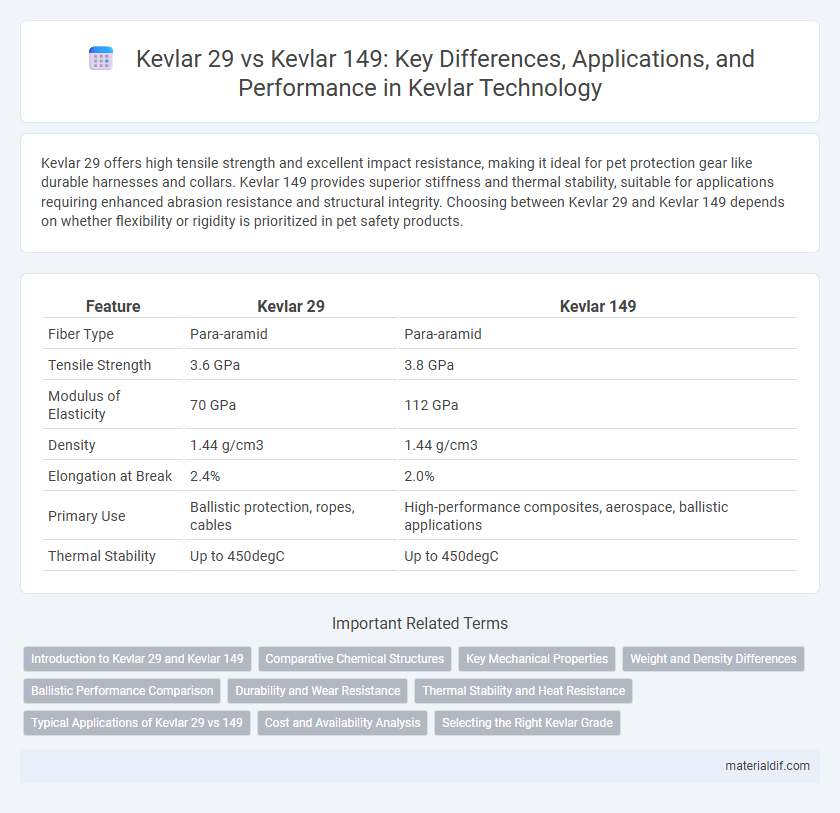Select the 'Tensile Strength' row label
This screenshot has width=840, height=813.
pyautogui.click(x=100, y=365)
